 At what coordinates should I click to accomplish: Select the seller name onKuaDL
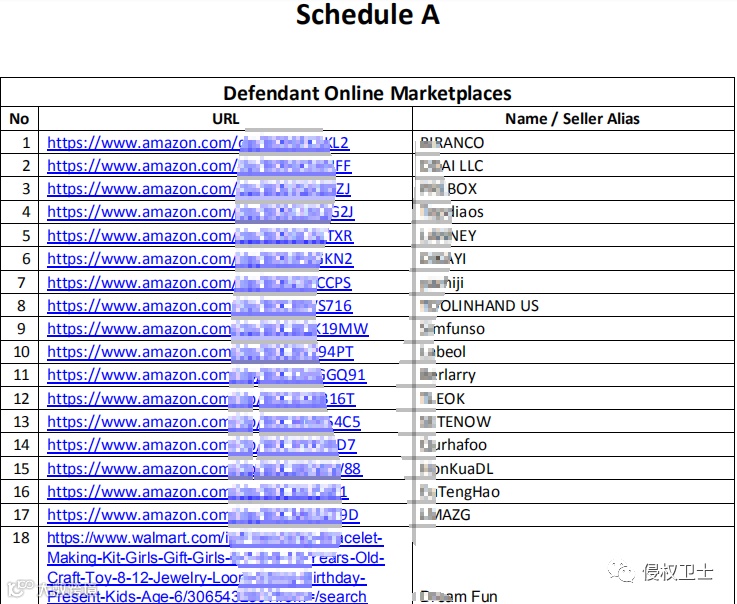[456, 469]
